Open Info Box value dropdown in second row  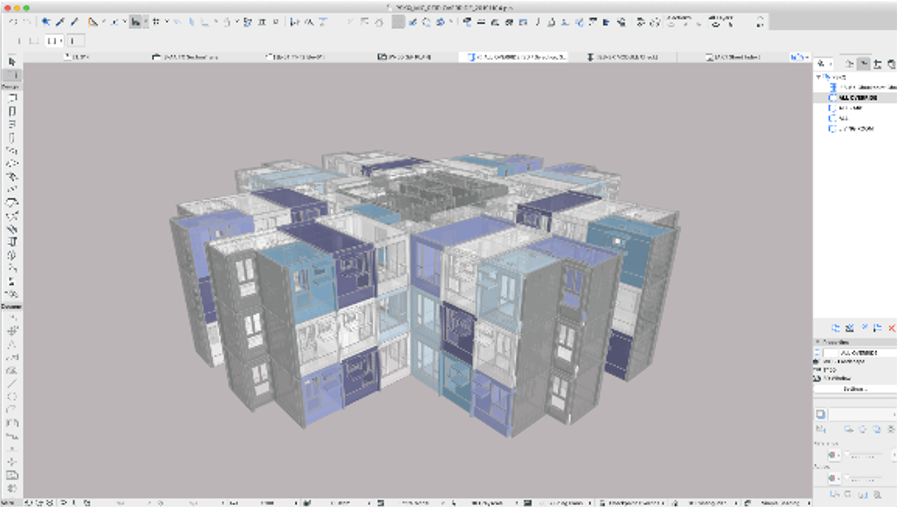[x=54, y=41]
